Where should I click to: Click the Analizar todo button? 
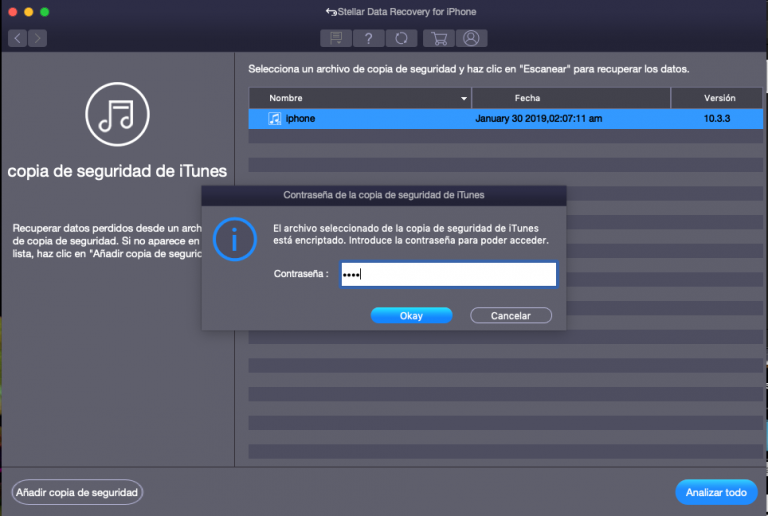(x=716, y=492)
